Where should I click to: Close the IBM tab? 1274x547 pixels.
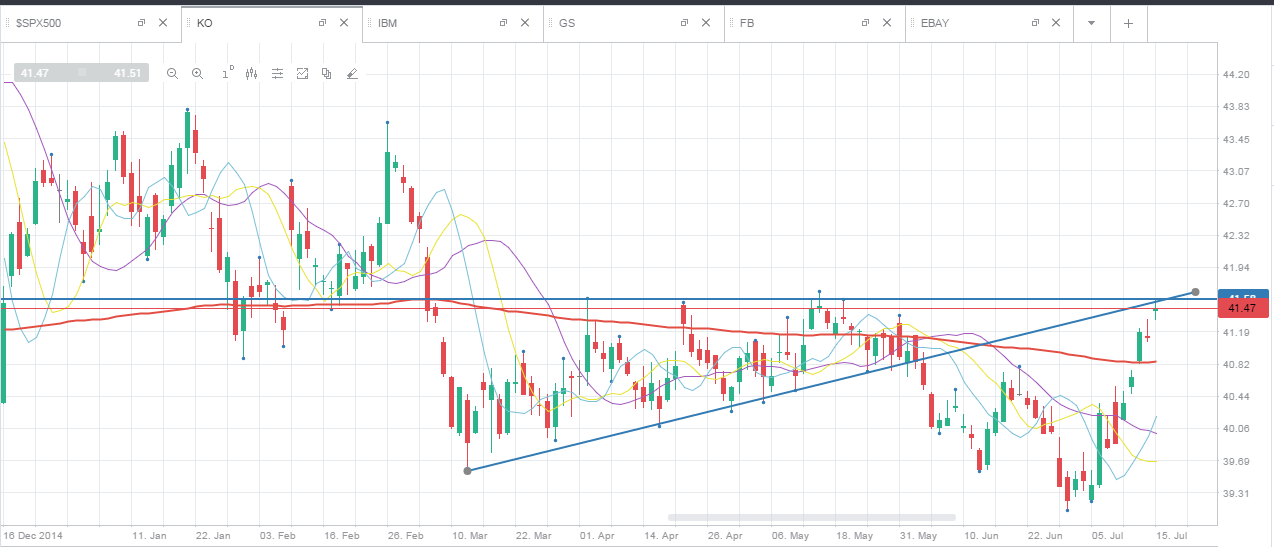click(x=526, y=23)
